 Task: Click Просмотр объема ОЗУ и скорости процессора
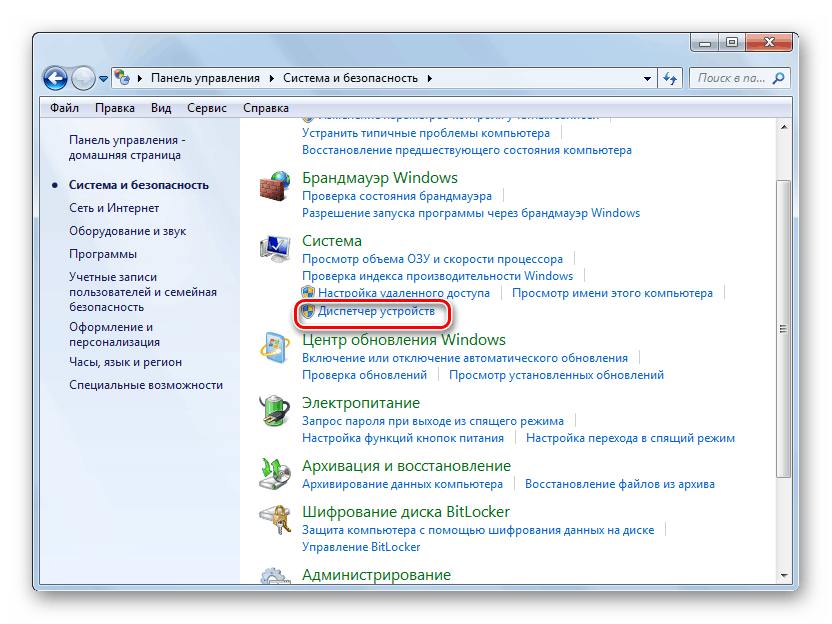click(432, 259)
